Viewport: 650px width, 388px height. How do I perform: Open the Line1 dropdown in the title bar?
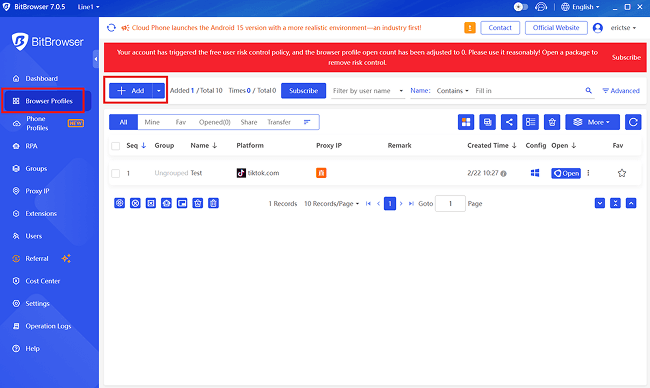[88, 7]
